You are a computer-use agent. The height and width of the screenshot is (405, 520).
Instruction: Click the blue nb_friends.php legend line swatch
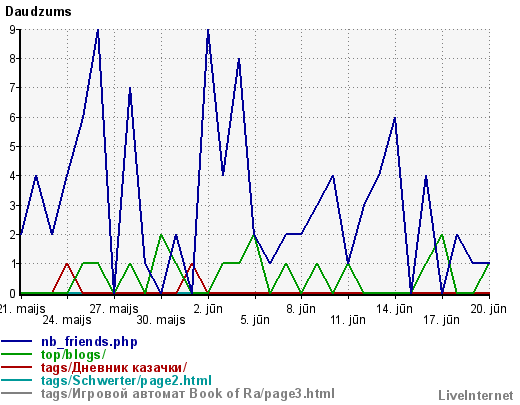pyautogui.click(x=17, y=342)
